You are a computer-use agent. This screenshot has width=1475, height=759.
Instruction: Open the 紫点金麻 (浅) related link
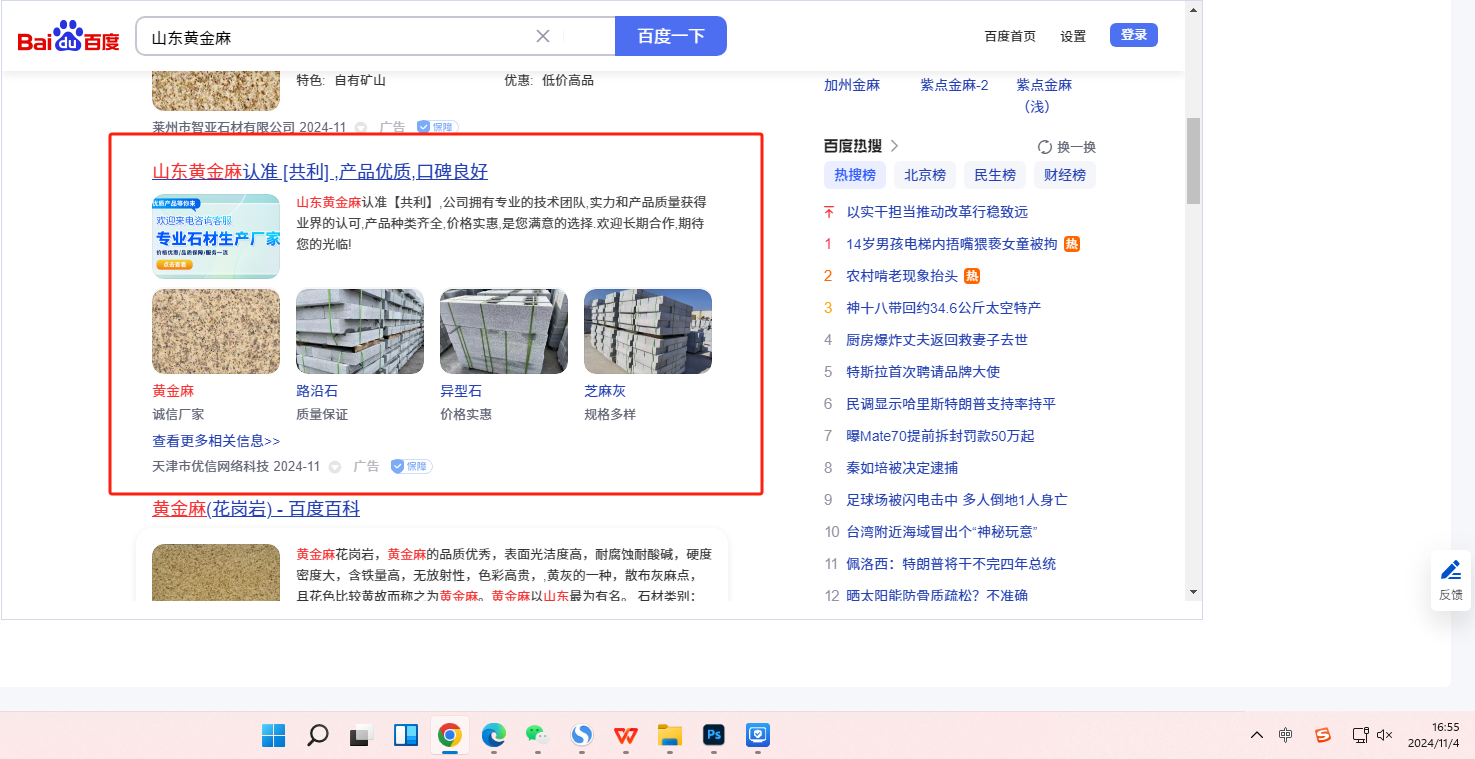pyautogui.click(x=1044, y=96)
